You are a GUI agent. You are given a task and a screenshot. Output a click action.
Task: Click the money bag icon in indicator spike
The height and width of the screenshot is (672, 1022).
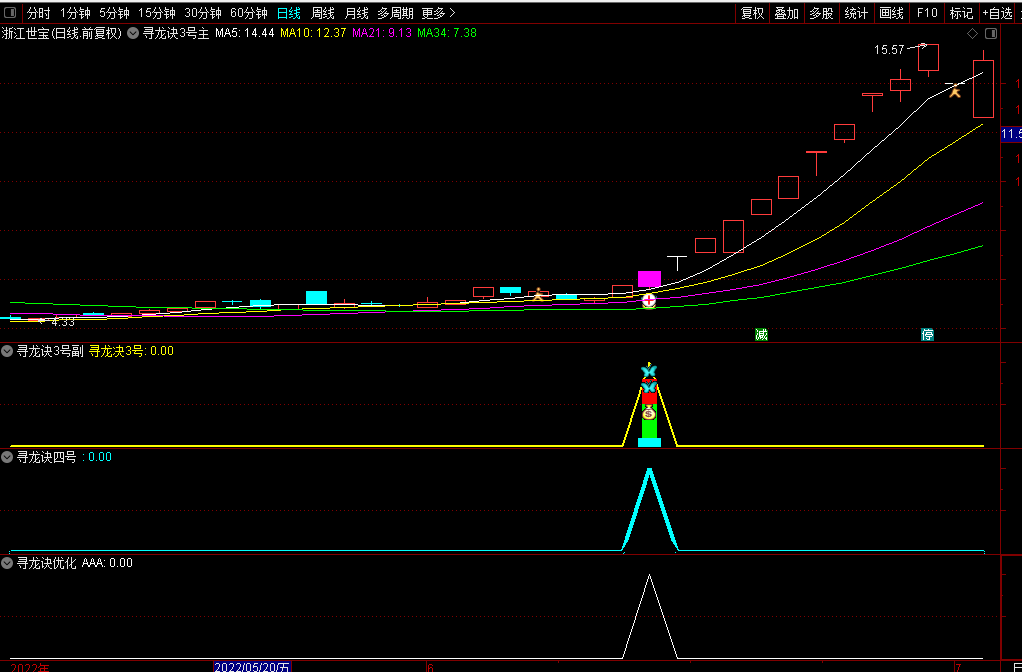pos(649,412)
